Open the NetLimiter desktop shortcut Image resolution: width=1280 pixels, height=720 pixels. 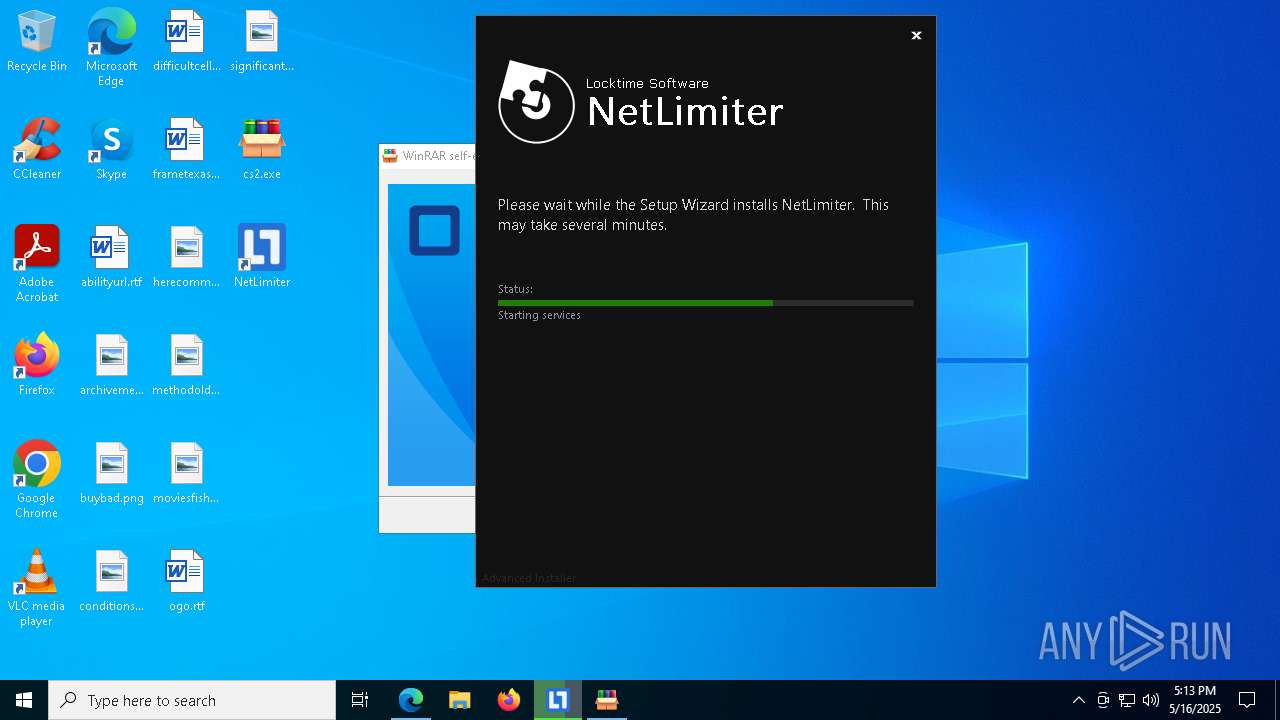point(261,258)
